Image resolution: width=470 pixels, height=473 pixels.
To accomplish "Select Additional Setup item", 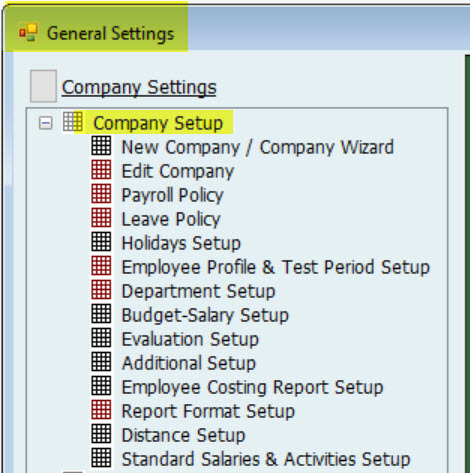I will (x=189, y=363).
